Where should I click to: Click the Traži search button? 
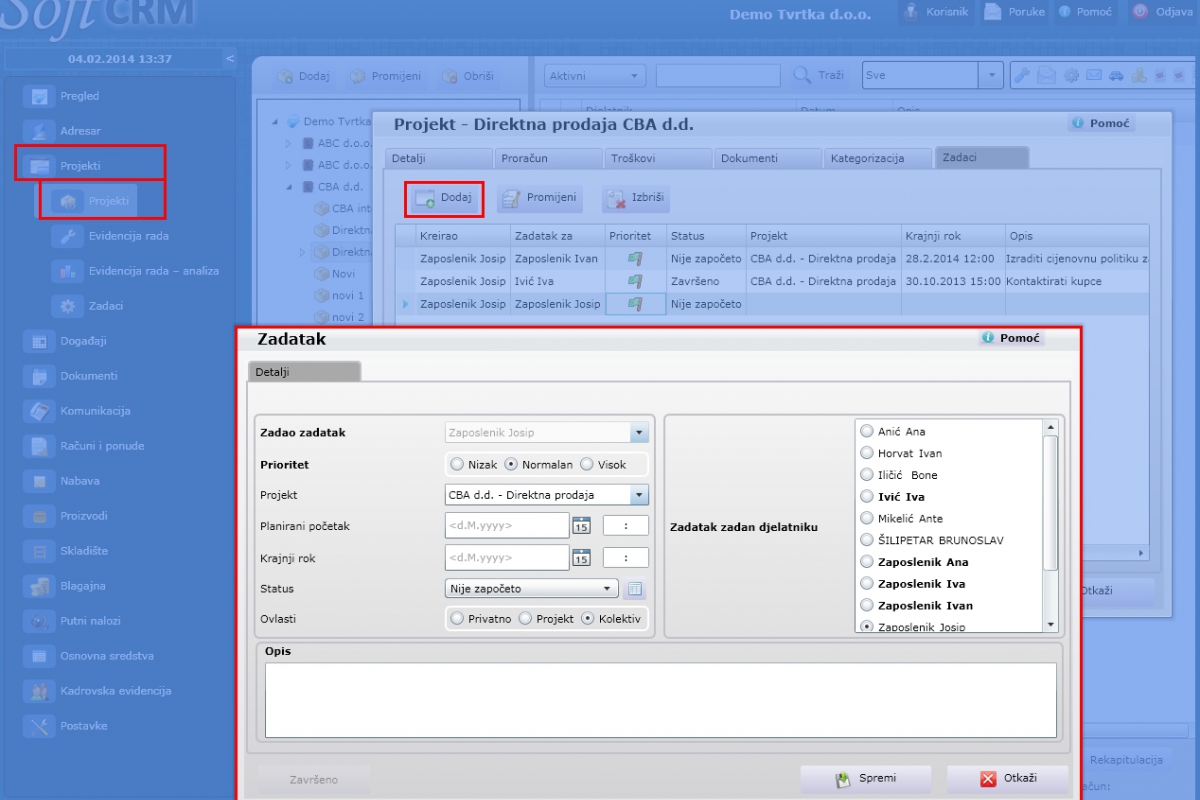pyautogui.click(x=819, y=76)
